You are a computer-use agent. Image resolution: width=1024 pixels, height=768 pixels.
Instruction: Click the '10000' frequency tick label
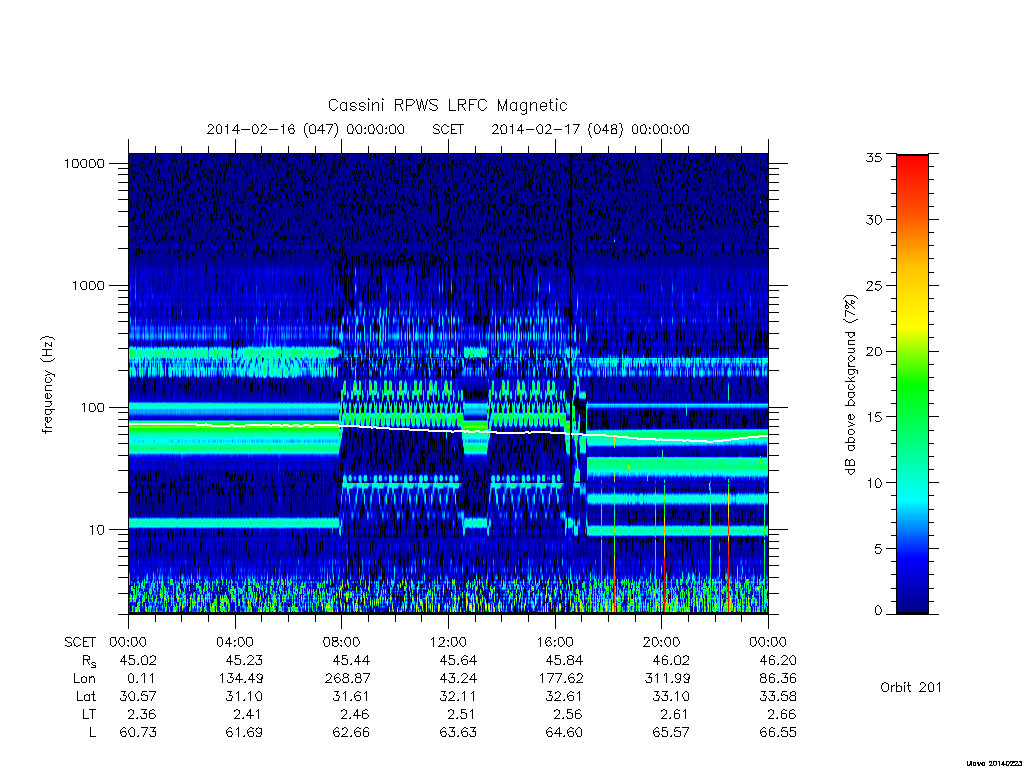[84, 163]
